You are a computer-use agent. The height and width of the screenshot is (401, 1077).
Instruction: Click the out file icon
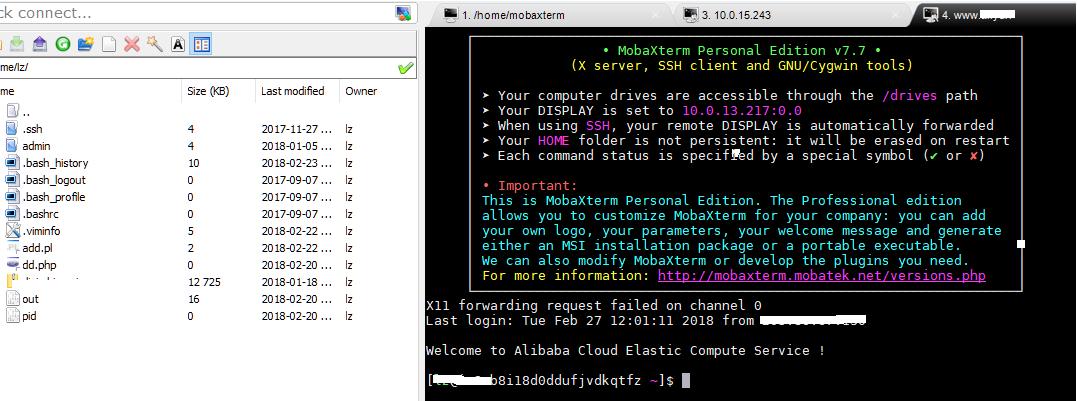click(12, 299)
